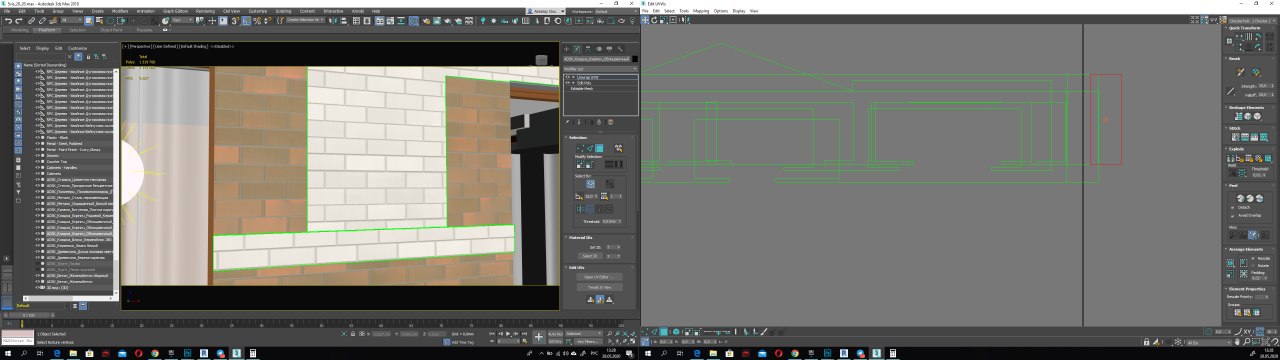Open the Modifier List dropdown
The width and height of the screenshot is (1280, 360).
click(600, 69)
